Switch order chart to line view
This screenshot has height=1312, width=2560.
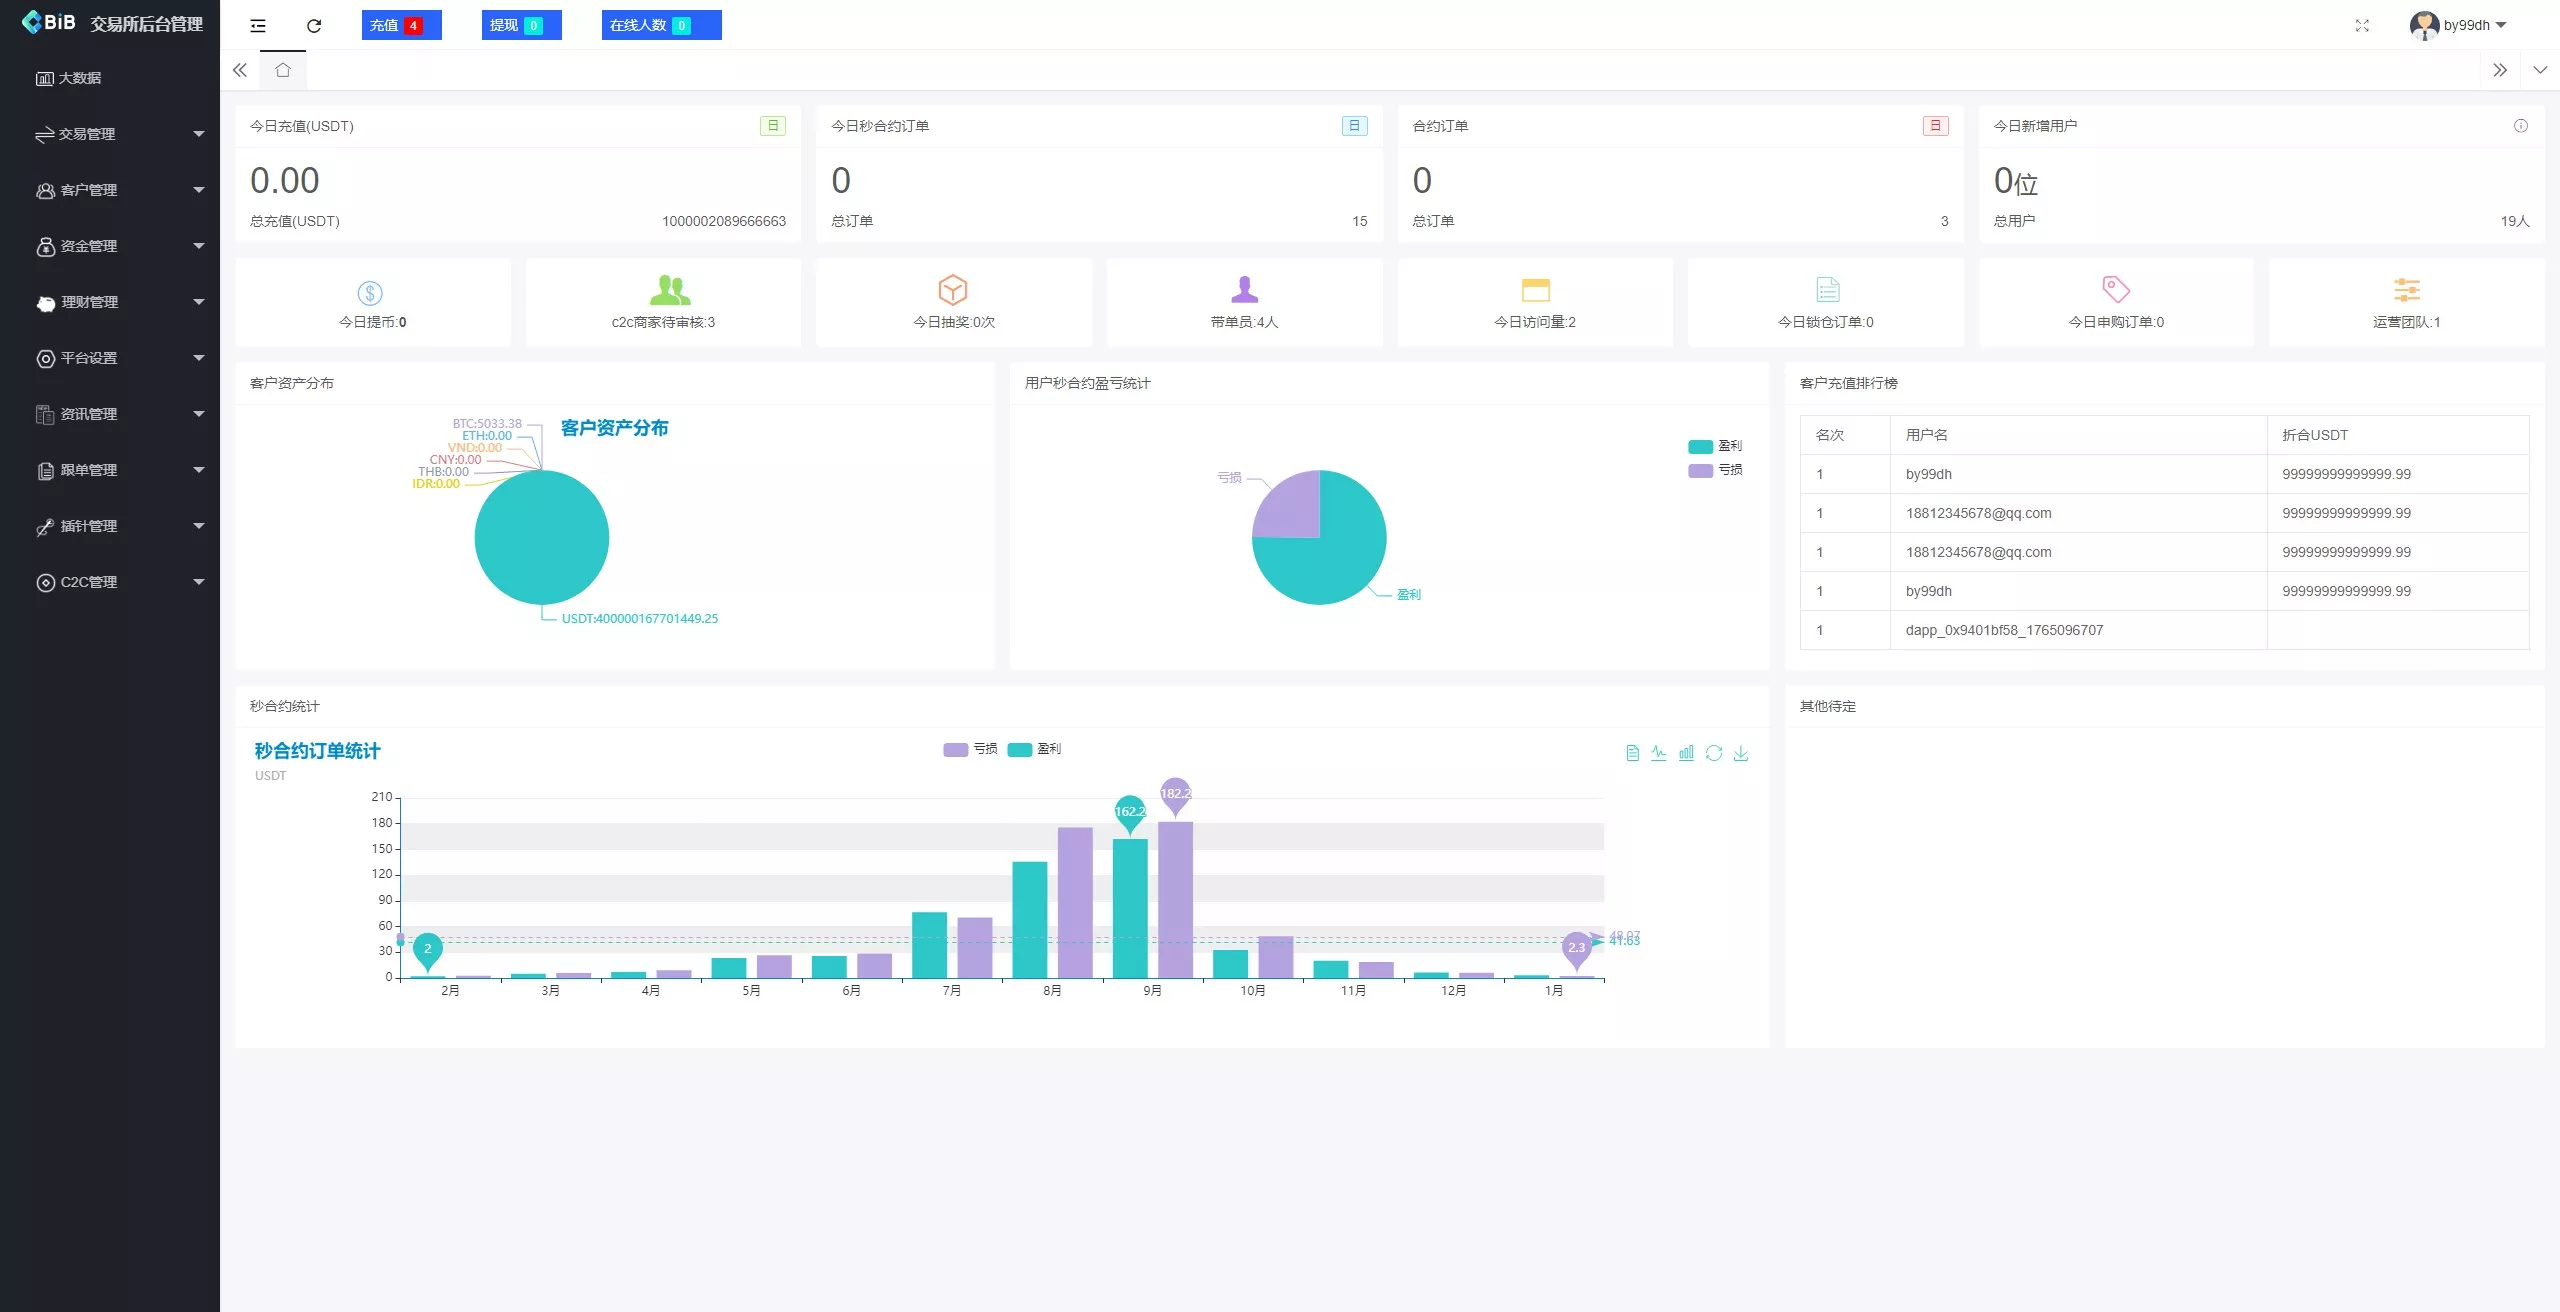1659,753
